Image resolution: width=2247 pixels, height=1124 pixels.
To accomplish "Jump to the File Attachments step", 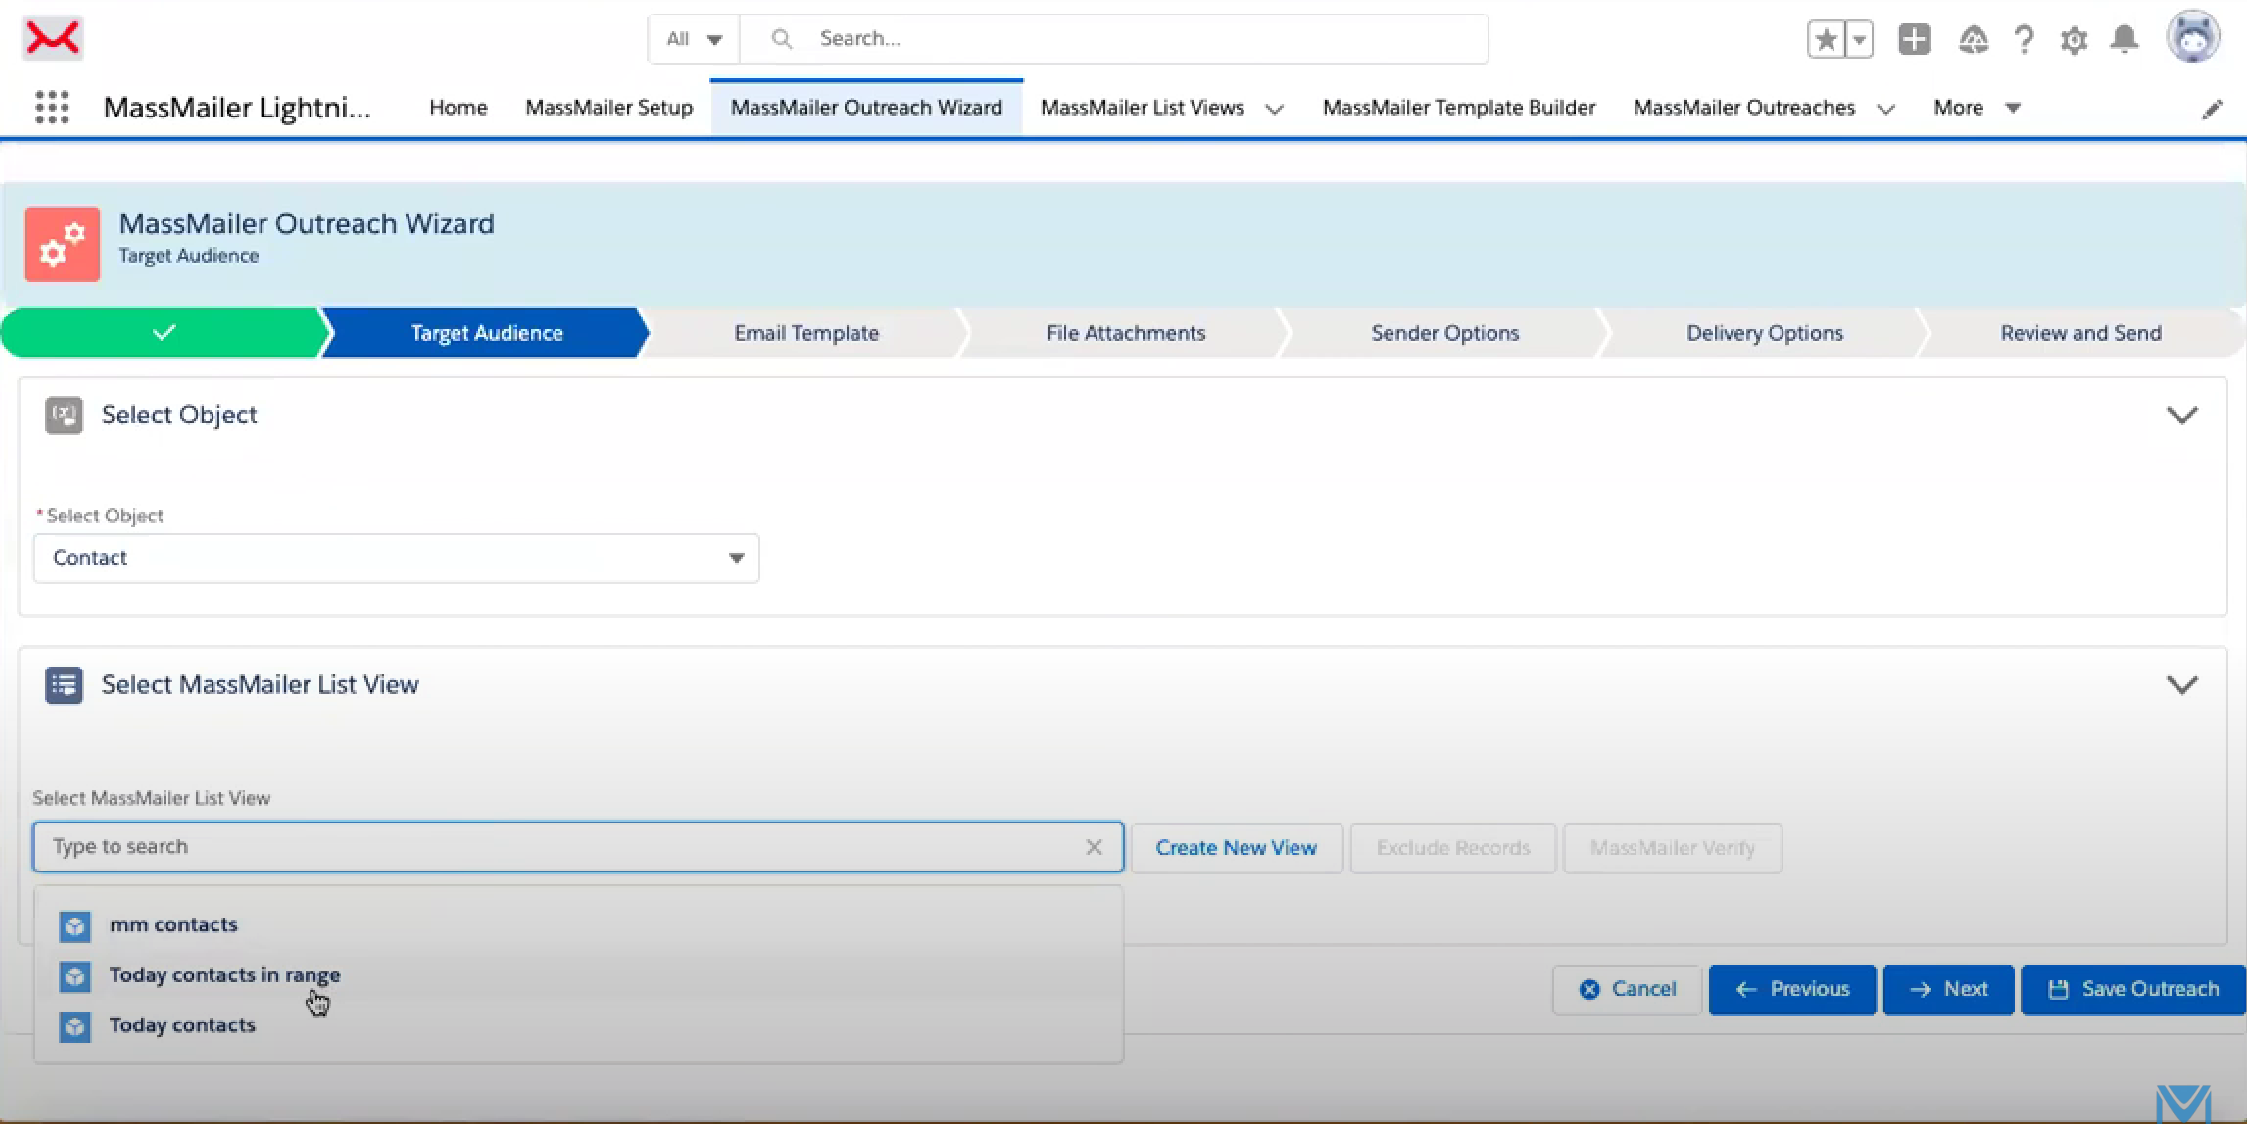I will point(1125,333).
